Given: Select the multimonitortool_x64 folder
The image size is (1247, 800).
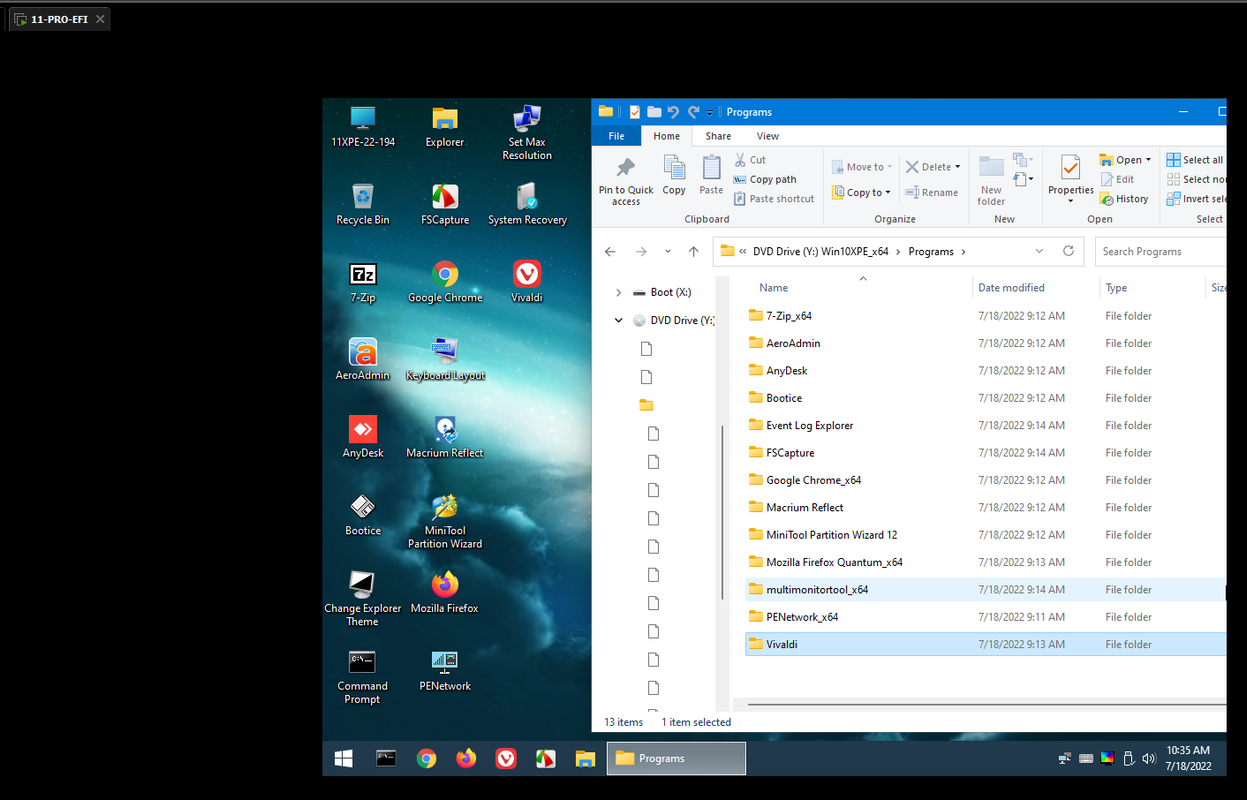Looking at the screenshot, I should [x=985, y=589].
